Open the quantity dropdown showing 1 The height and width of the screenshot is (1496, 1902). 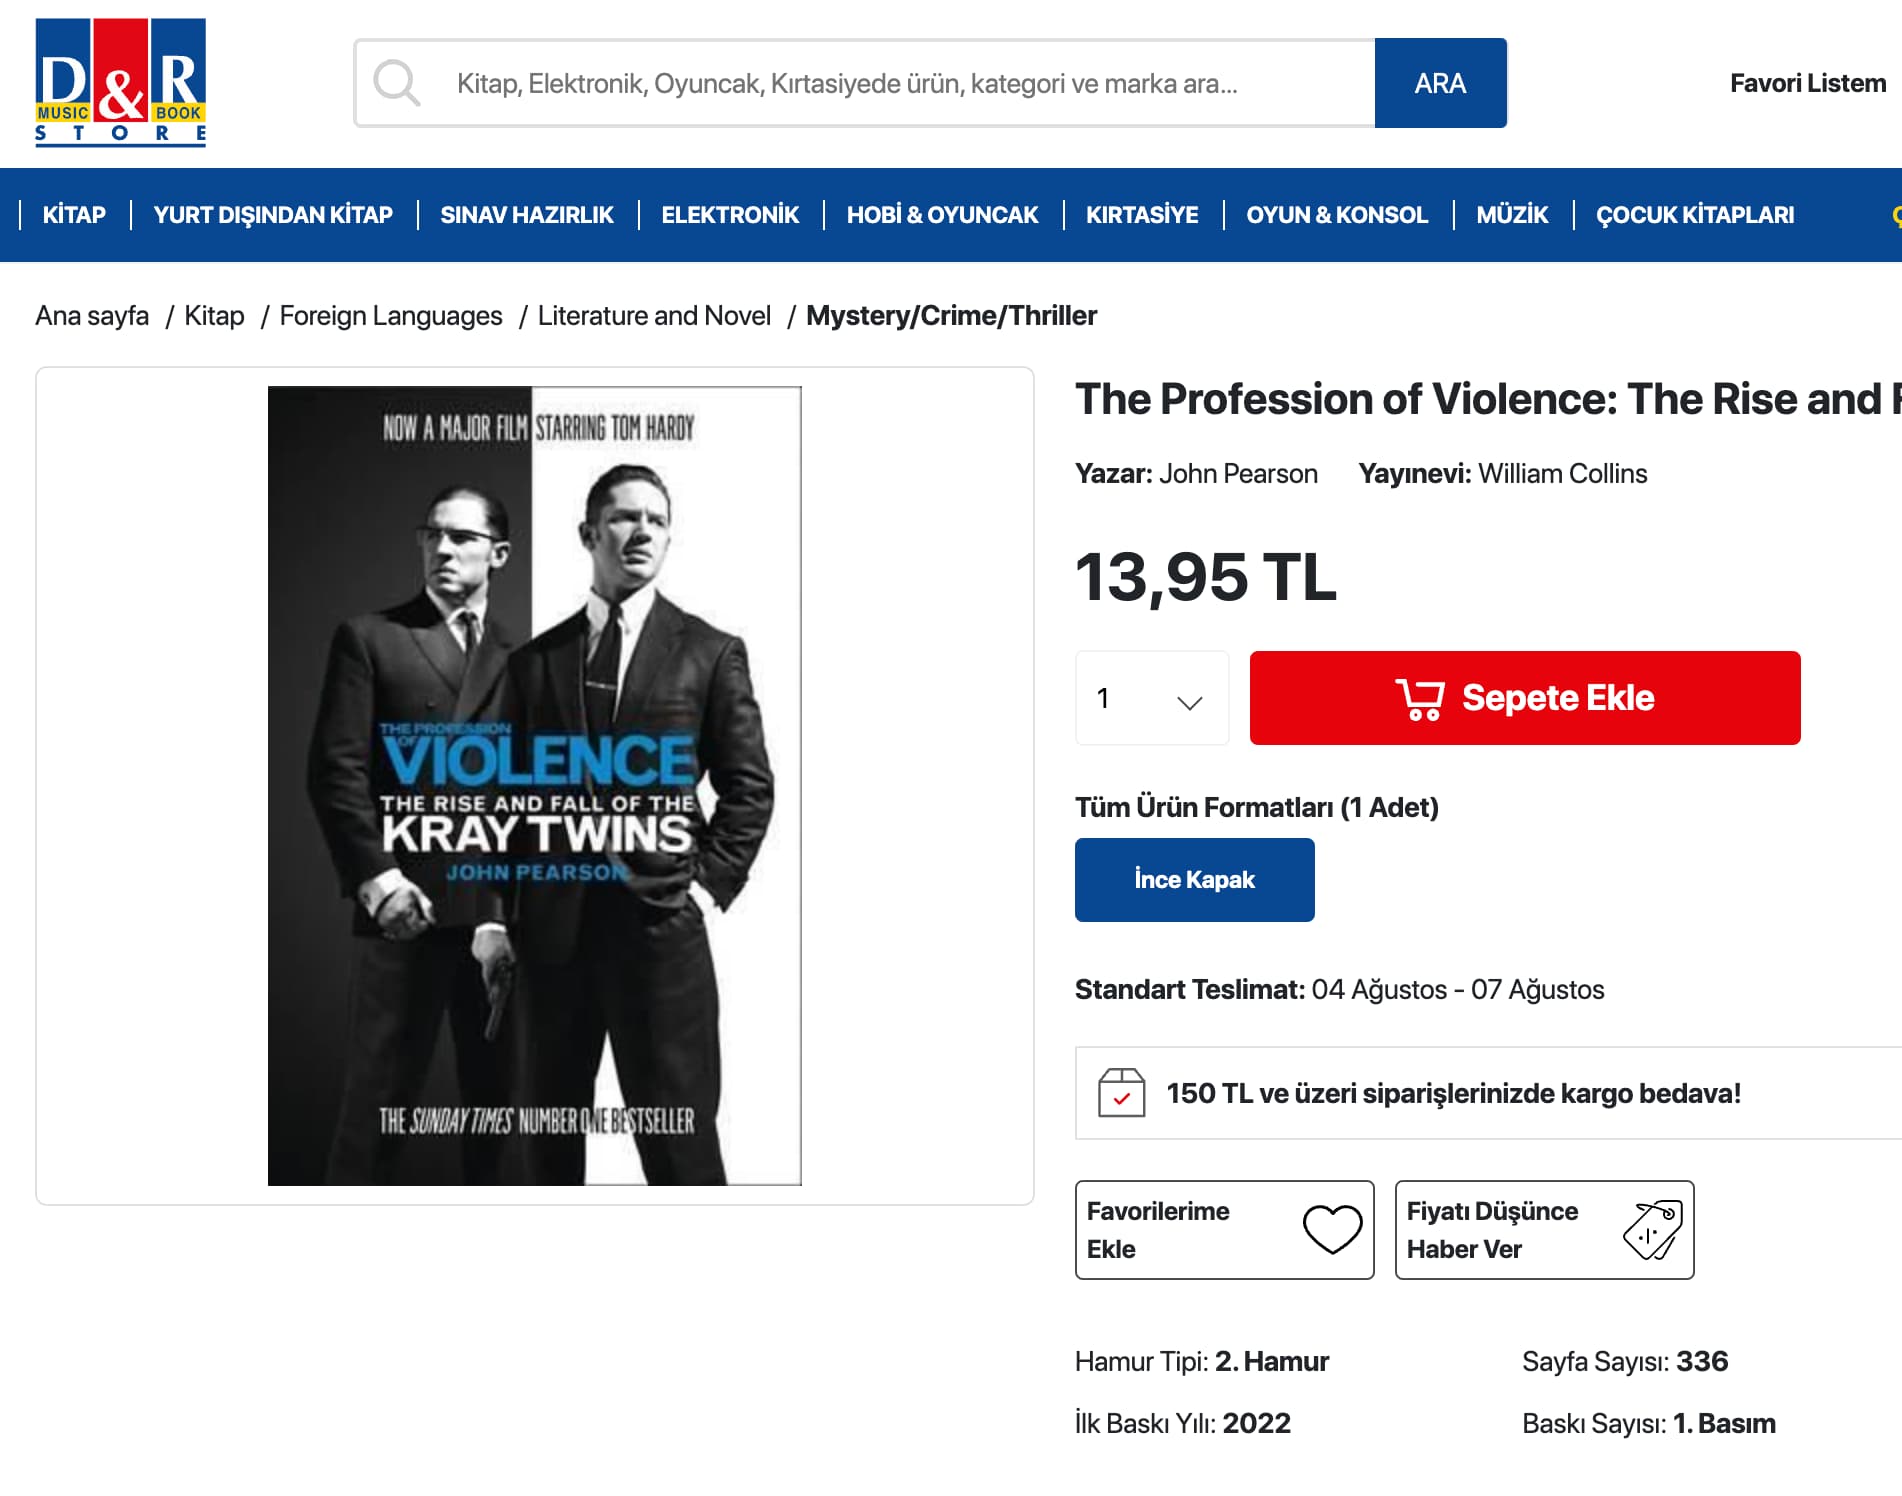(x=1152, y=698)
